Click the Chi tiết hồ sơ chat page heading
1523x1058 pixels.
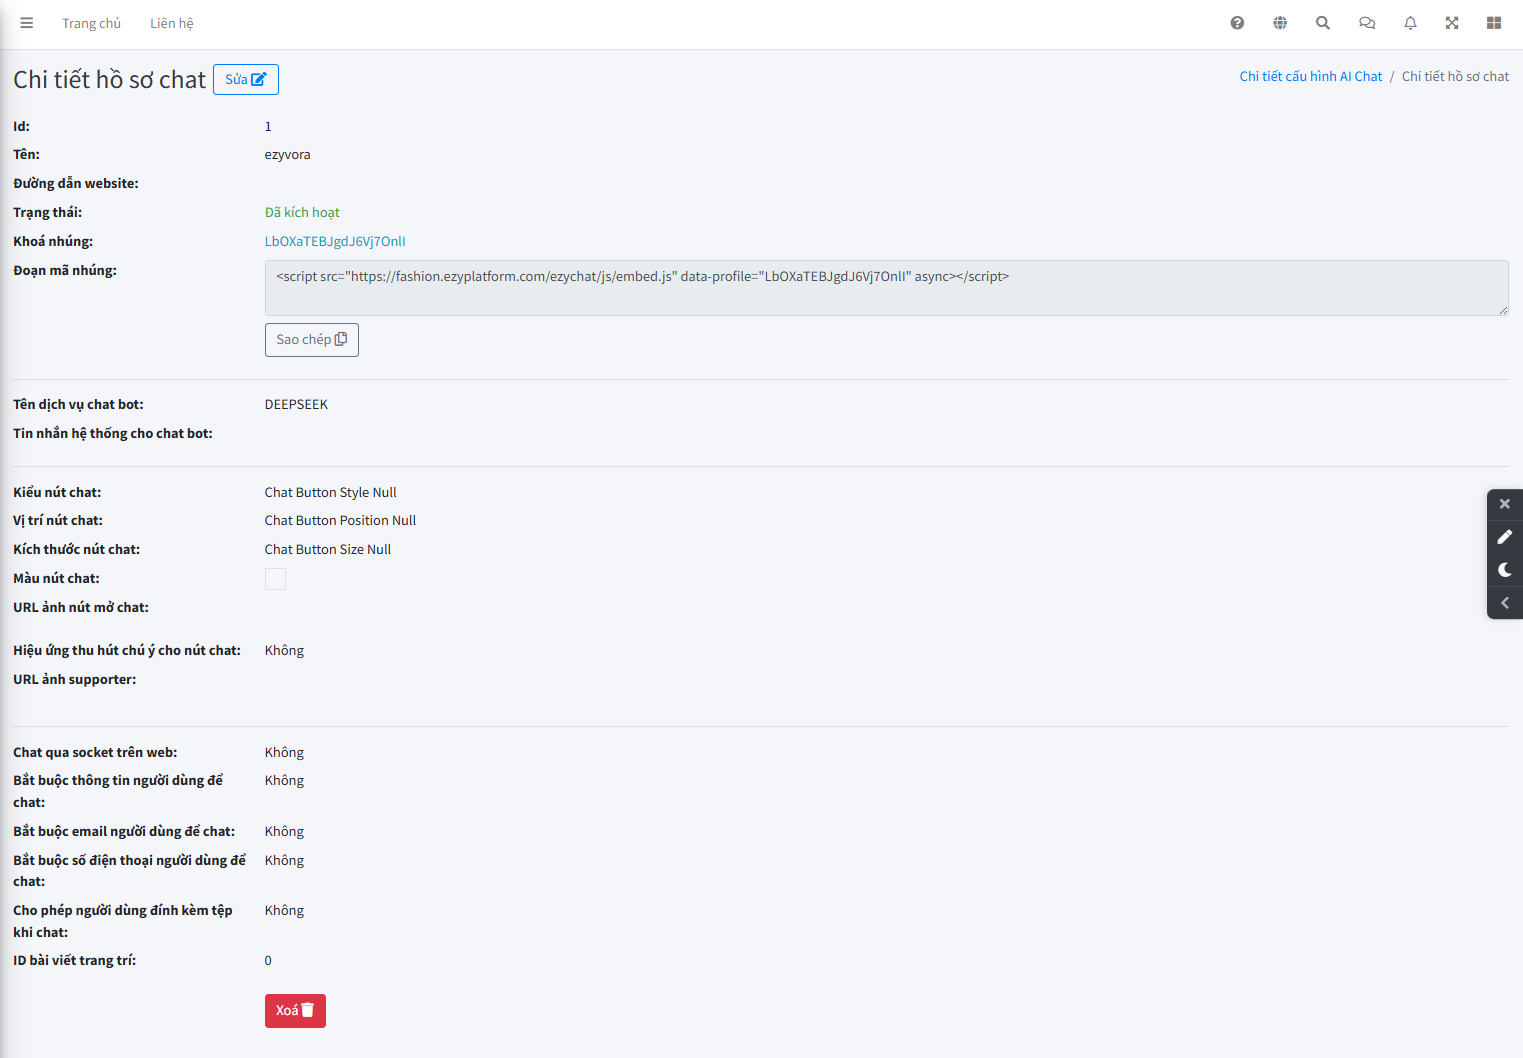[x=109, y=79]
